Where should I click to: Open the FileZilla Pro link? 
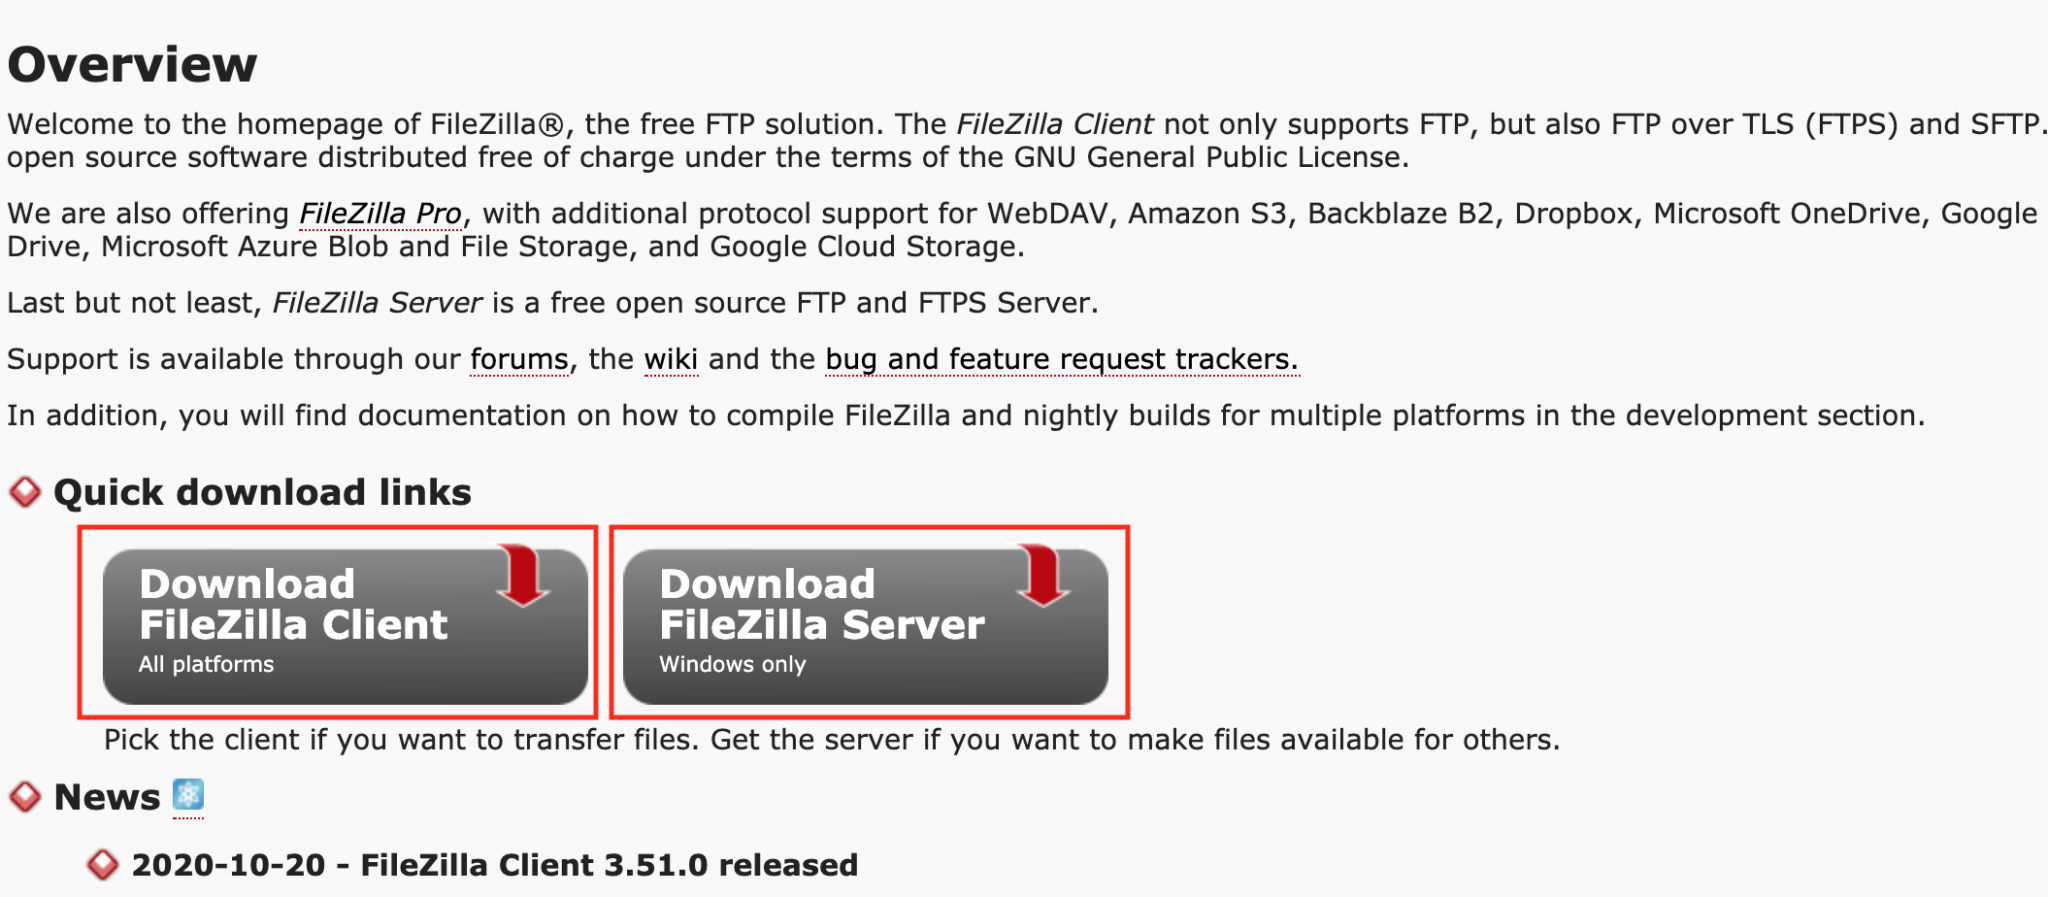coord(380,213)
